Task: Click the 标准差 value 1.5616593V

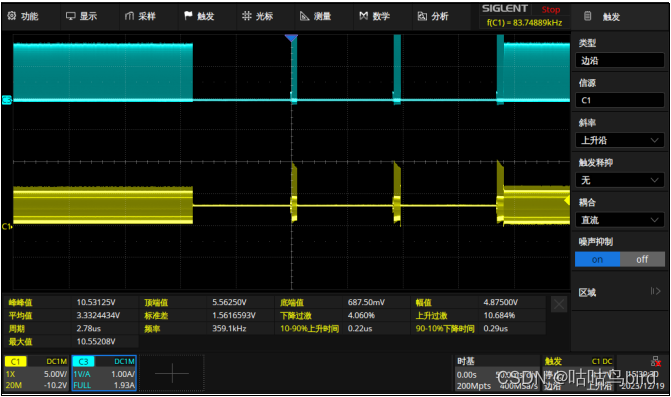Action: click(x=234, y=316)
